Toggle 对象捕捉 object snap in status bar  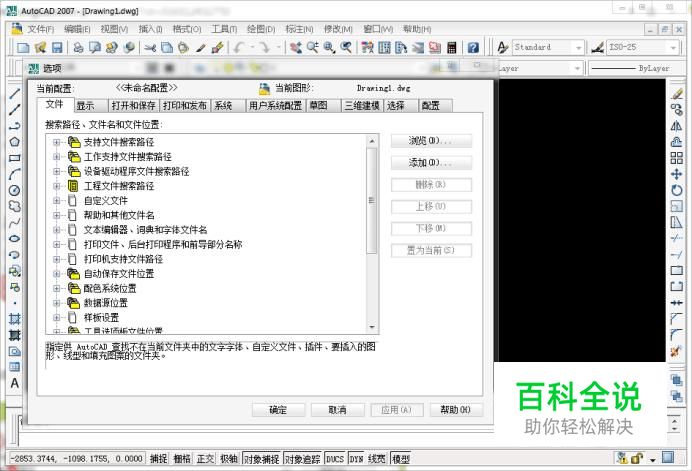point(262,459)
